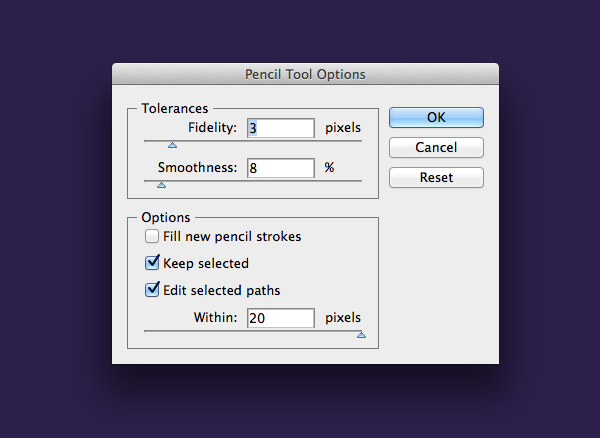Click the percent sign beside Smoothness field
The width and height of the screenshot is (600, 438).
pos(329,168)
